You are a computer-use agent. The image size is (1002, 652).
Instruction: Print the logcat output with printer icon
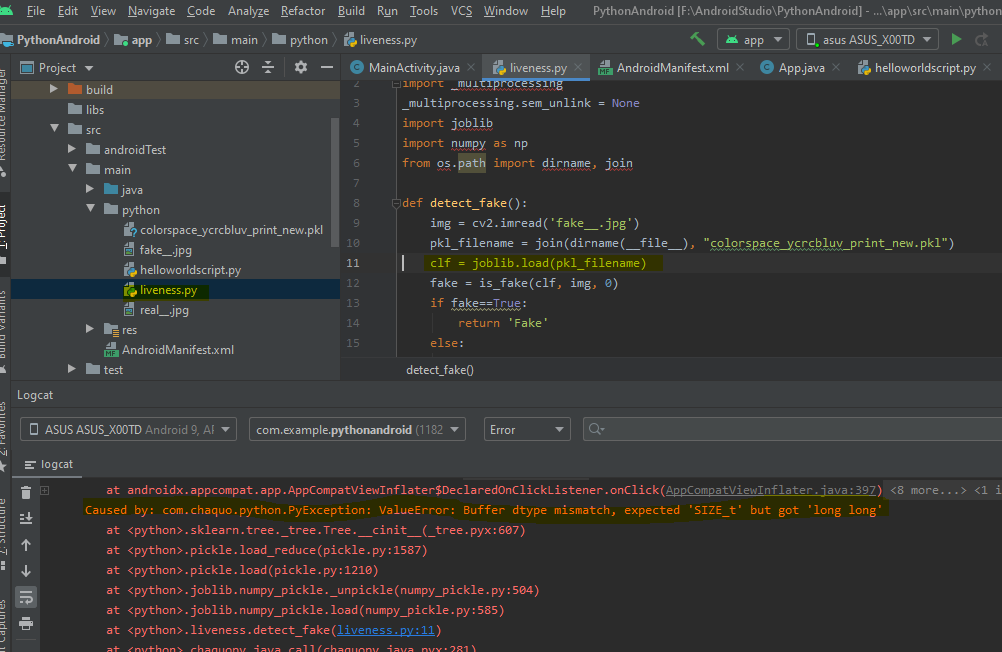point(27,622)
